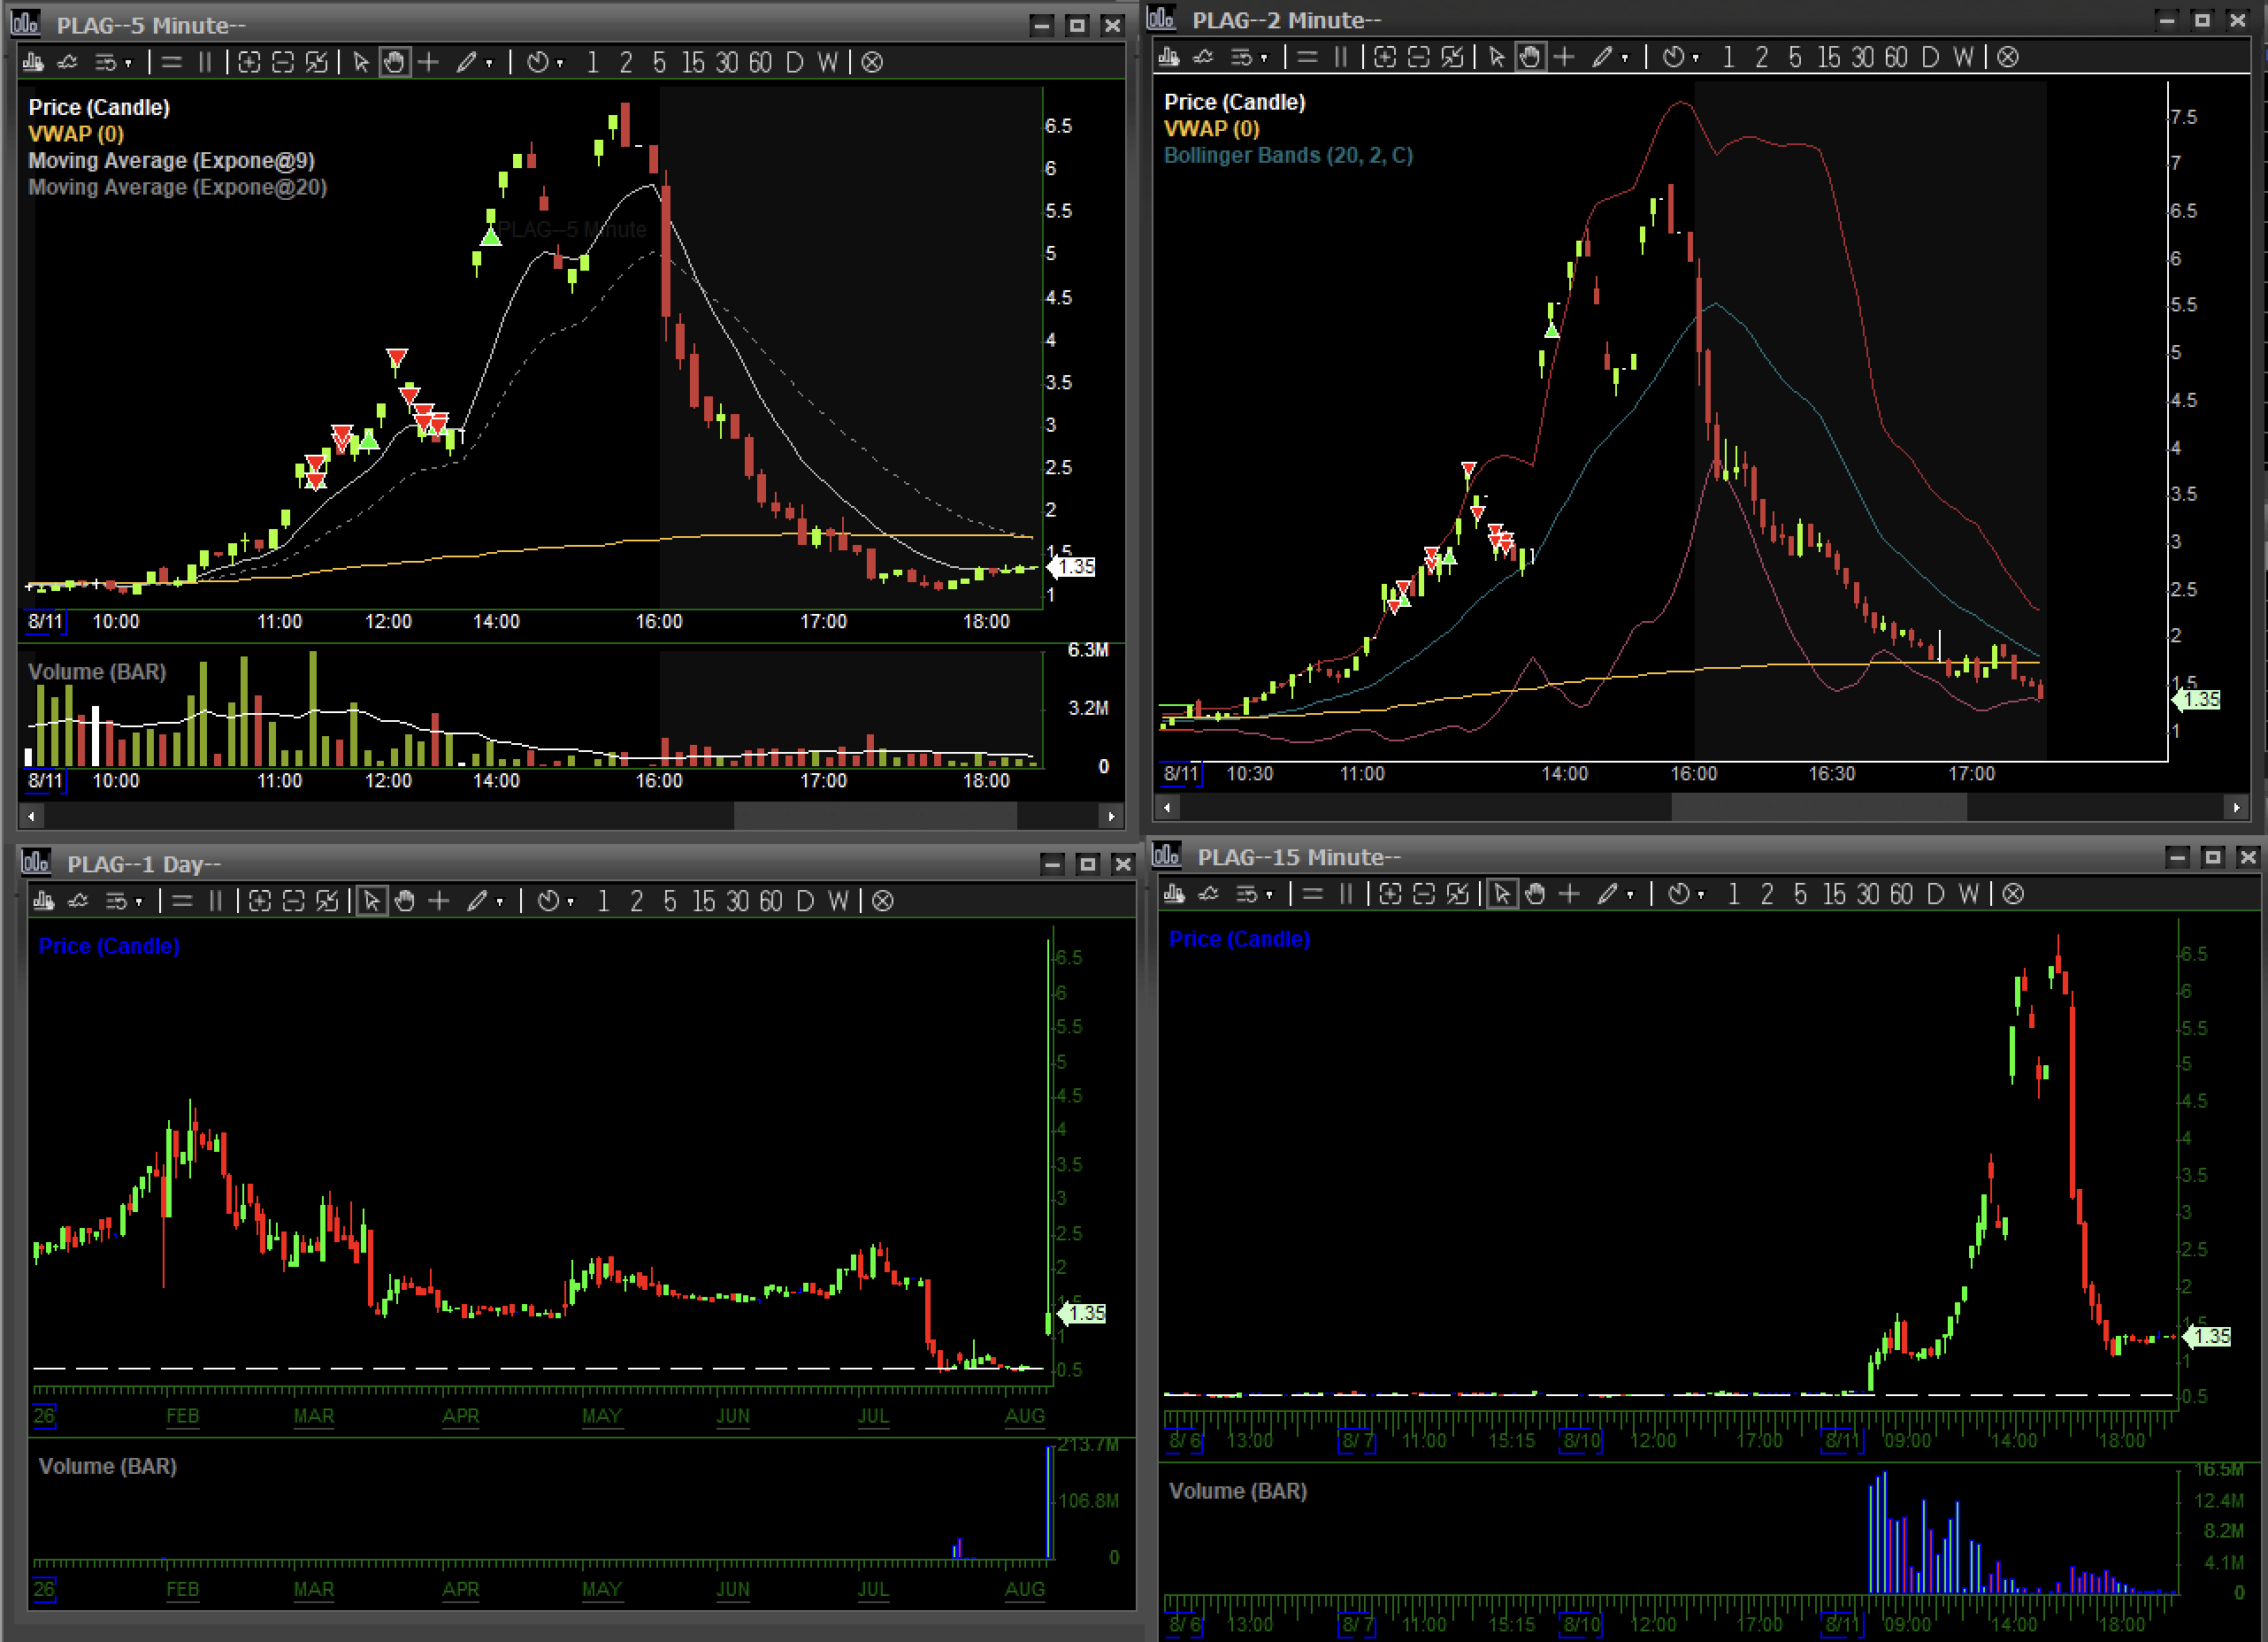Zoom out on the PLAG 2 Minute chart

pyautogui.click(x=1418, y=57)
